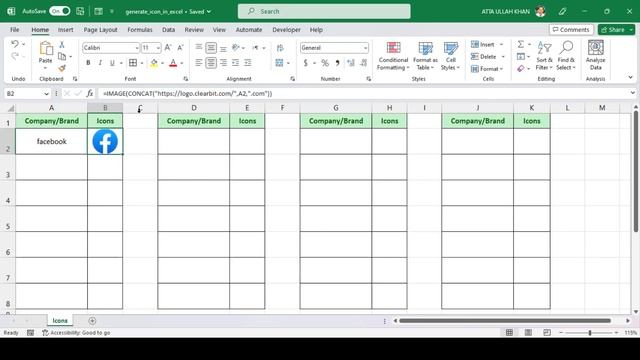Select the Cut scissors icon
This screenshot has width=640, height=360.
[62, 44]
